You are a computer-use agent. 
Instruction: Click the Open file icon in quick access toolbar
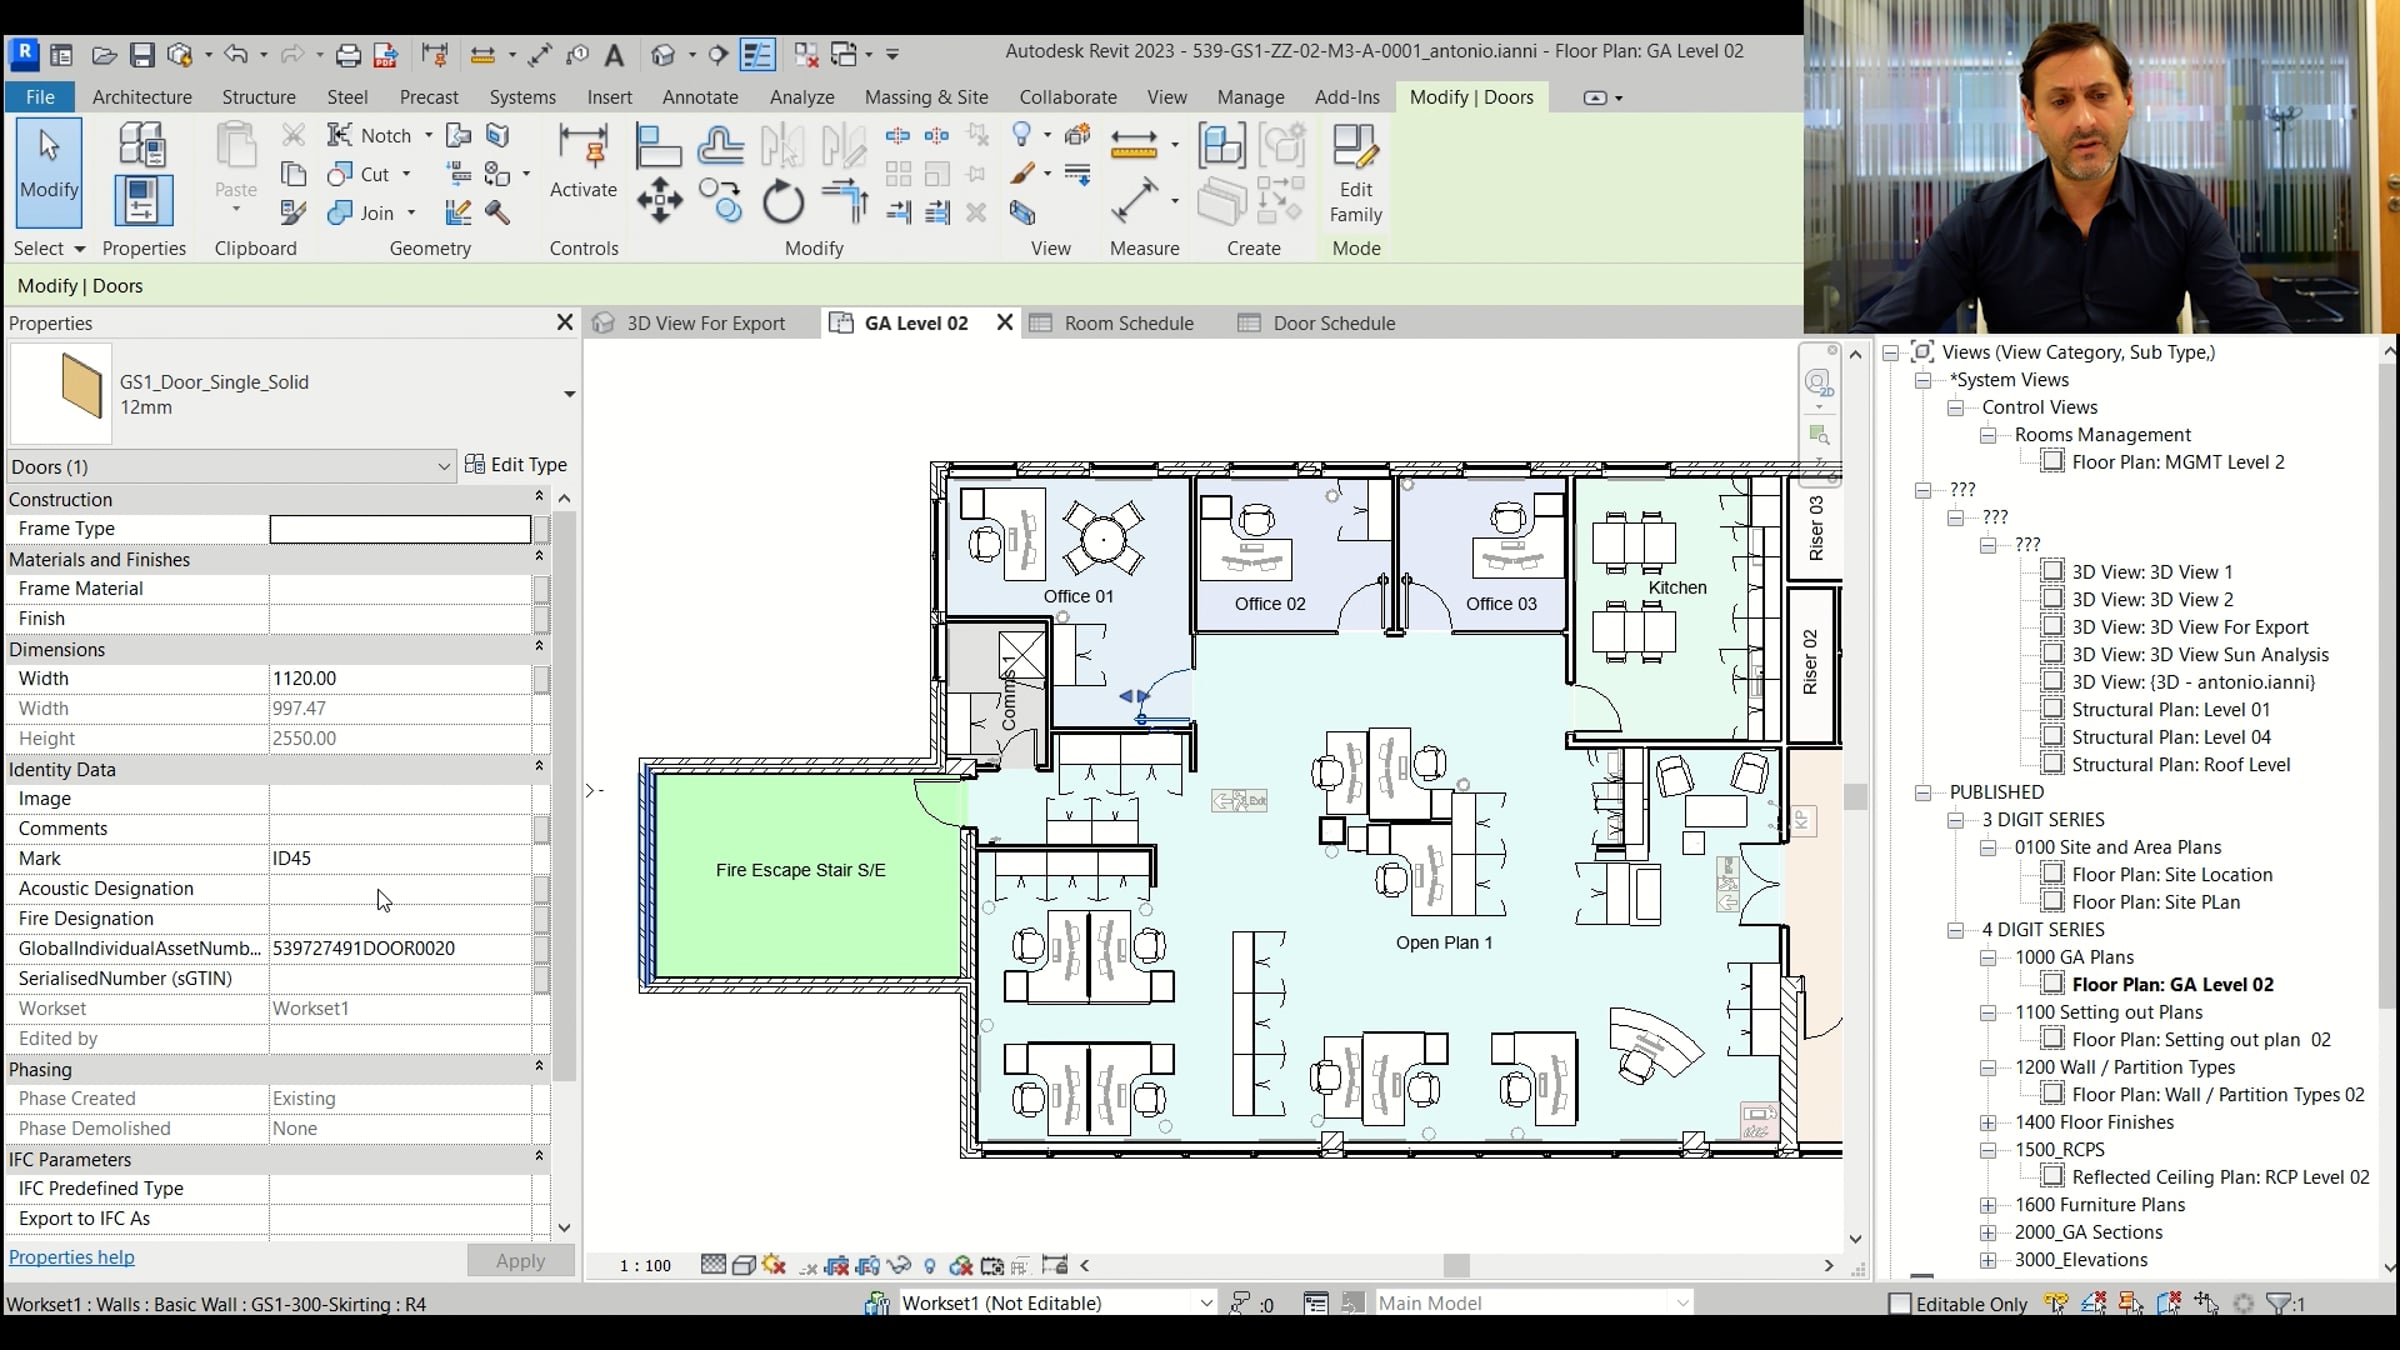(x=104, y=55)
